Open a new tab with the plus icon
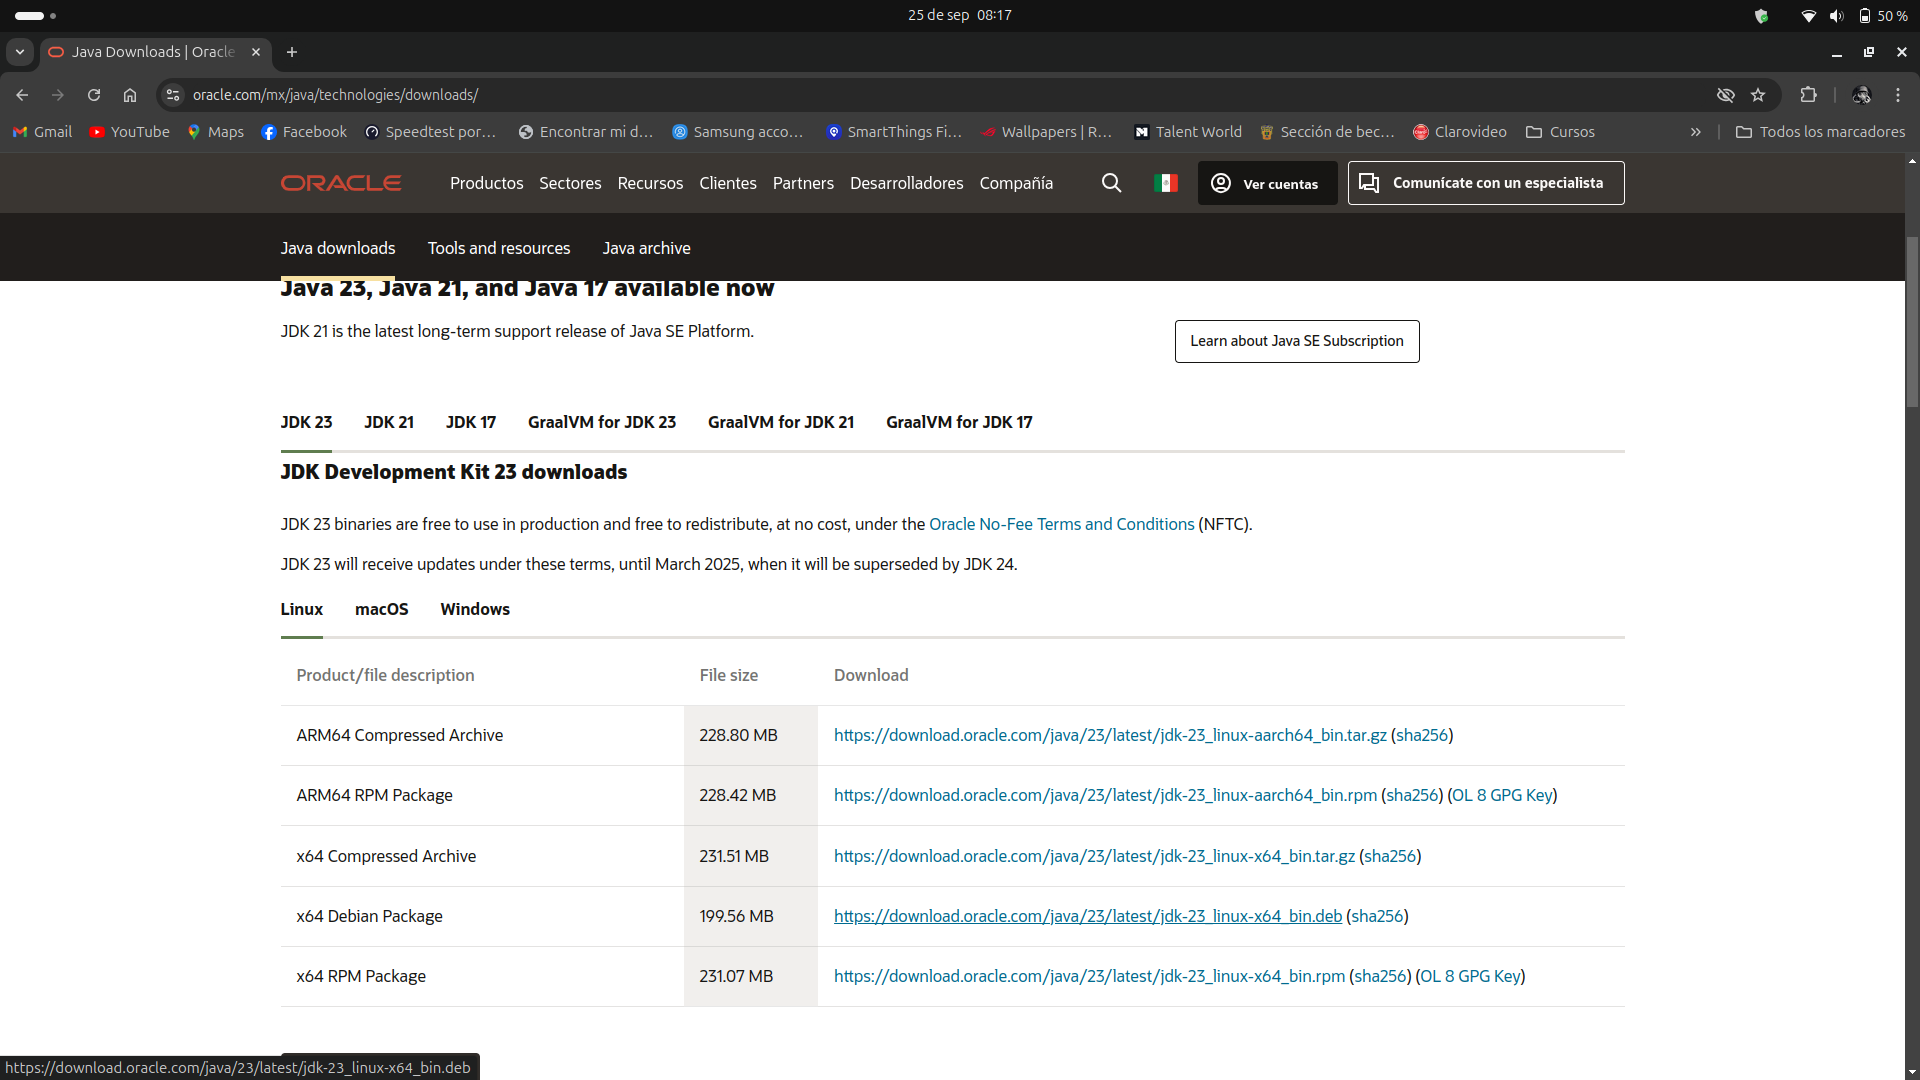 pos(292,52)
